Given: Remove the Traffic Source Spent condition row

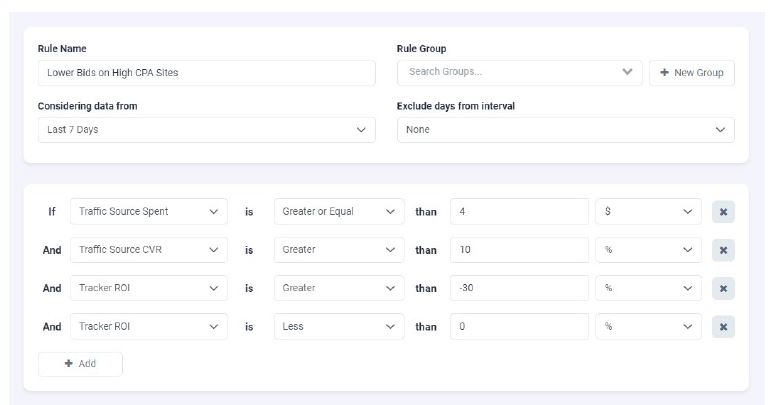Looking at the screenshot, I should [723, 212].
